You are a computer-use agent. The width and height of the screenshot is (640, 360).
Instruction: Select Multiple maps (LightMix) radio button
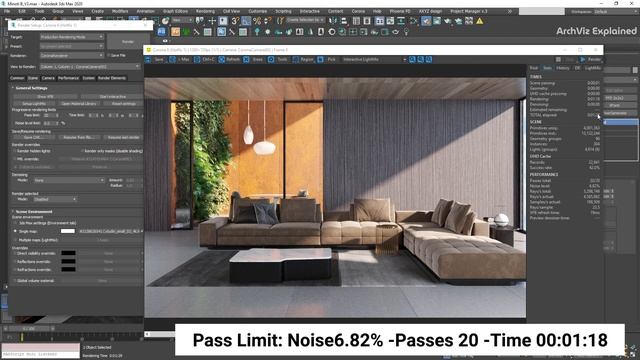click(x=15, y=240)
